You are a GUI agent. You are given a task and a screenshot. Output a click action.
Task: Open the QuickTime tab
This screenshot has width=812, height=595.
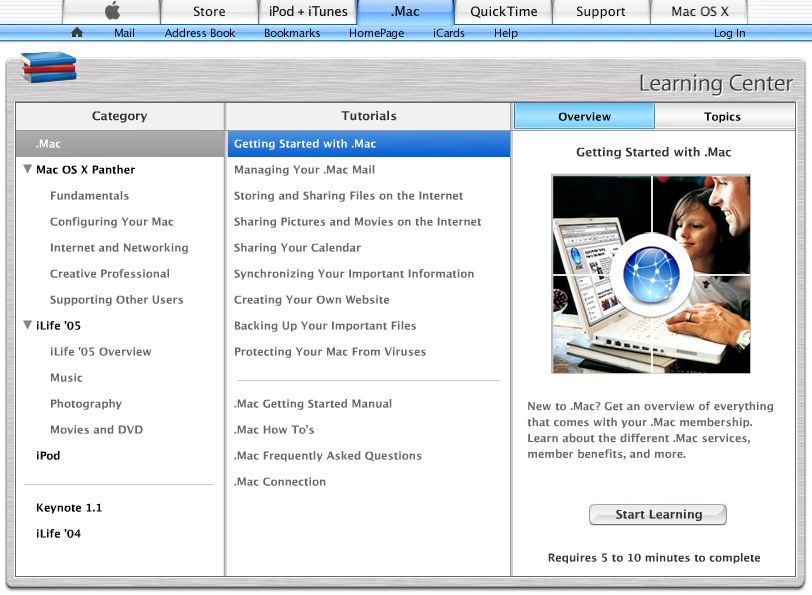pos(504,11)
